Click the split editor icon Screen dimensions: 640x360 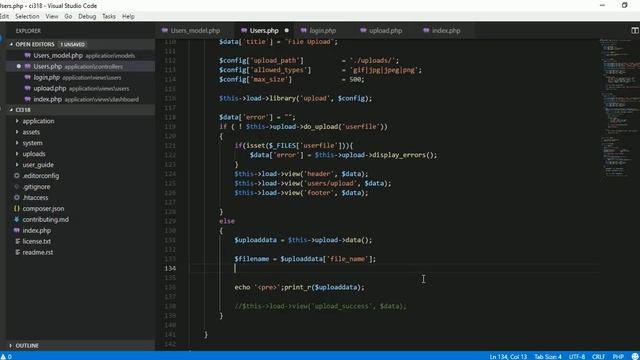pyautogui.click(x=635, y=31)
